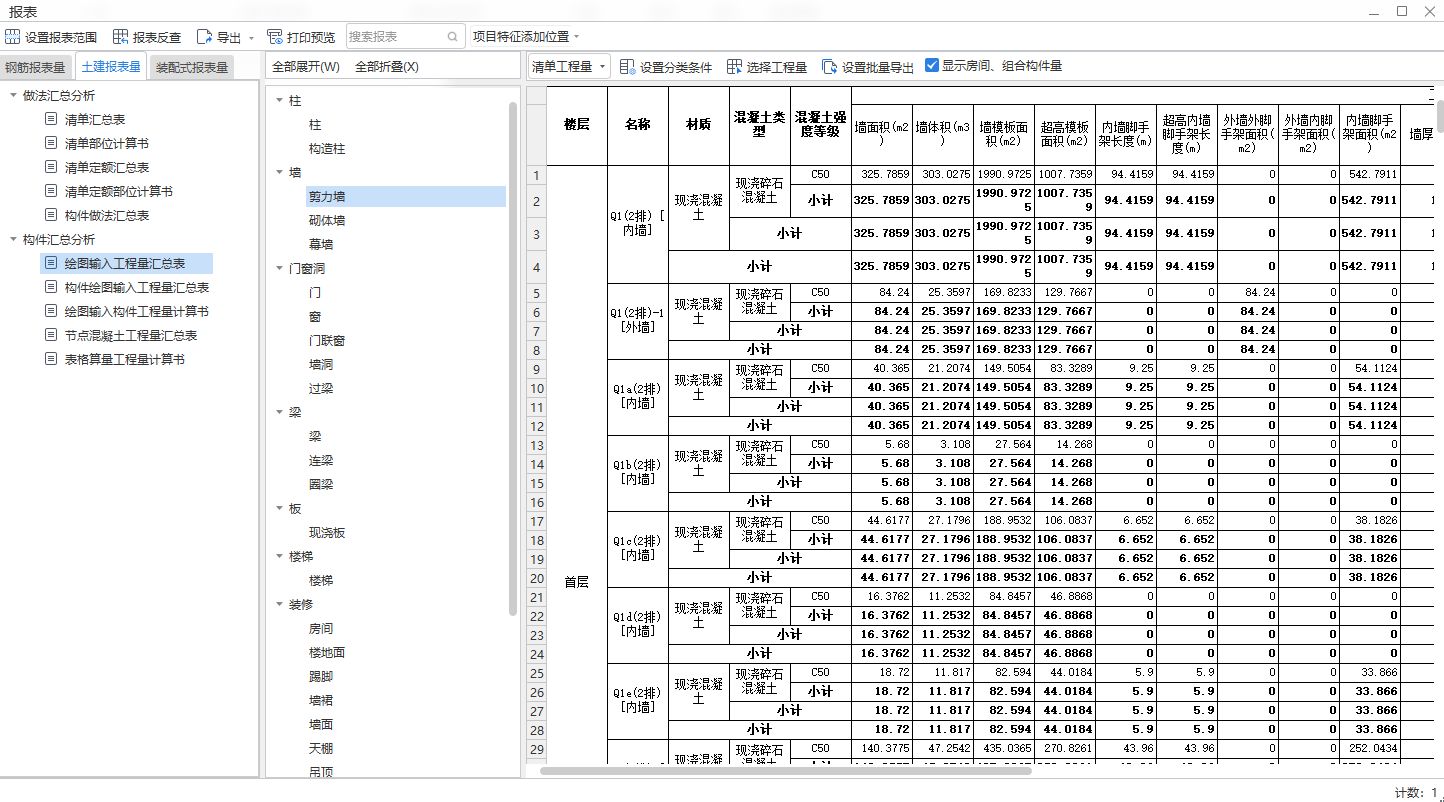Select 门联窗 in component list
The width and height of the screenshot is (1444, 802).
(327, 340)
